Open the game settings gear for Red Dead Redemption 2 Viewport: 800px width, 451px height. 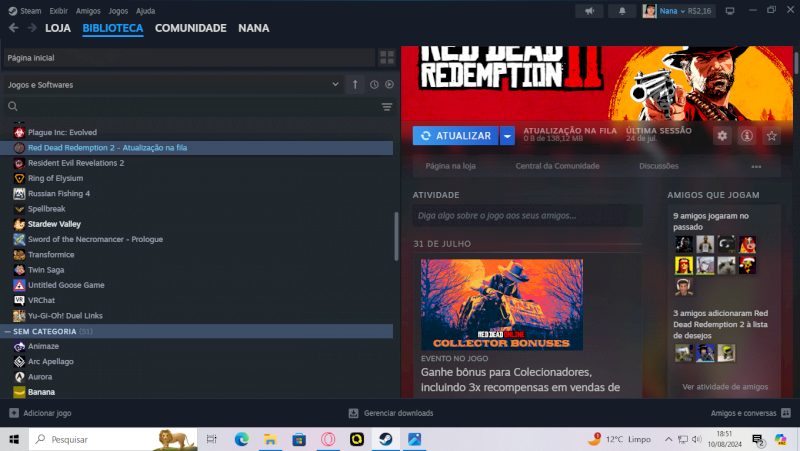click(x=723, y=136)
